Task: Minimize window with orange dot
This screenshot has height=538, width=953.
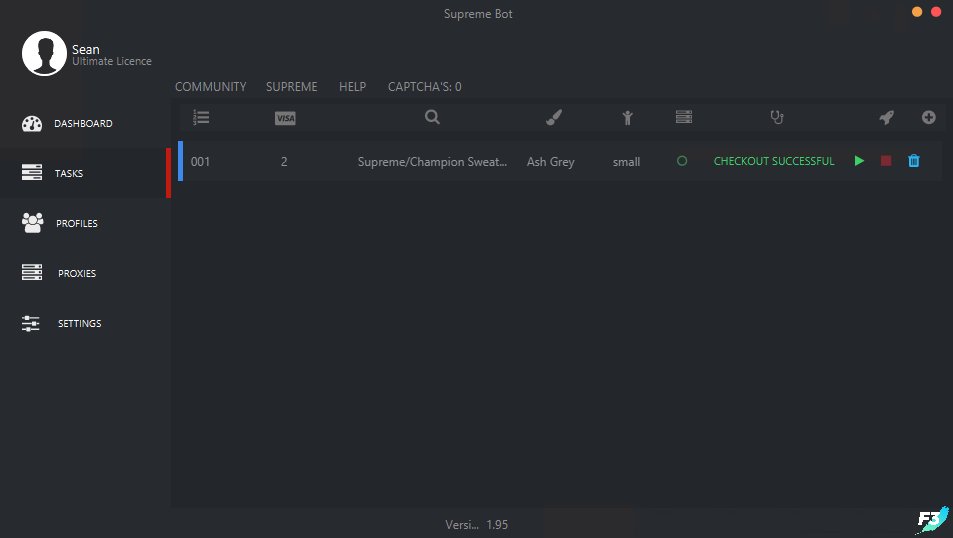Action: (917, 12)
